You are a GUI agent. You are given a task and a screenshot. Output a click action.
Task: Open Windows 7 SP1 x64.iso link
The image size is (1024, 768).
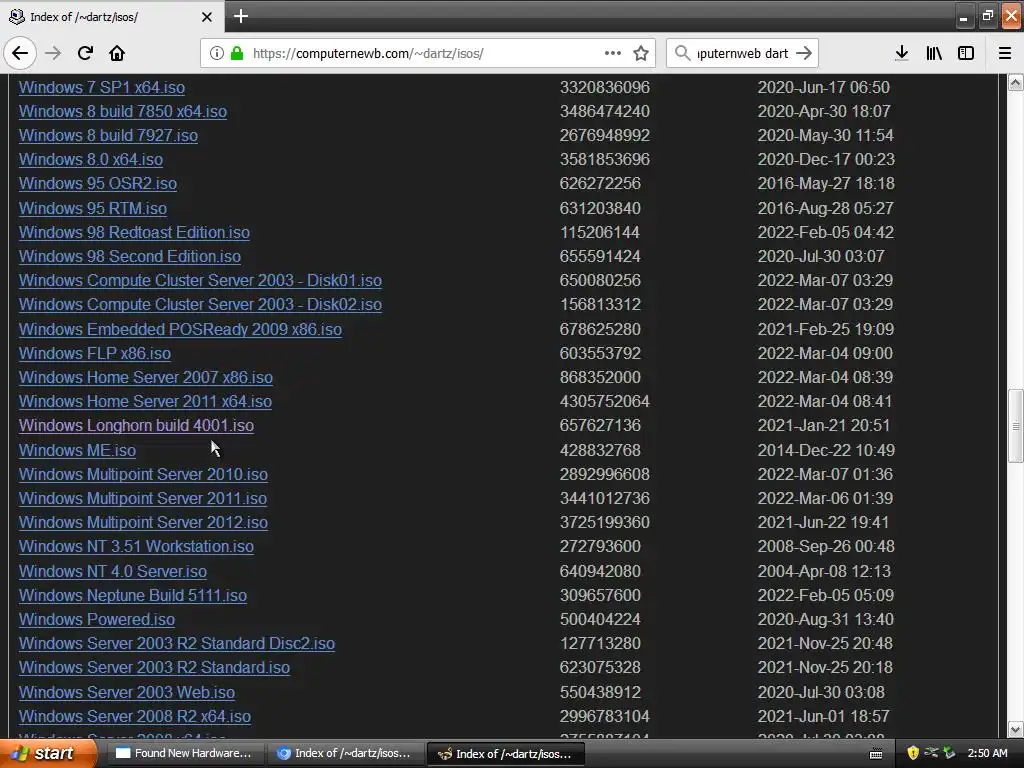click(102, 87)
